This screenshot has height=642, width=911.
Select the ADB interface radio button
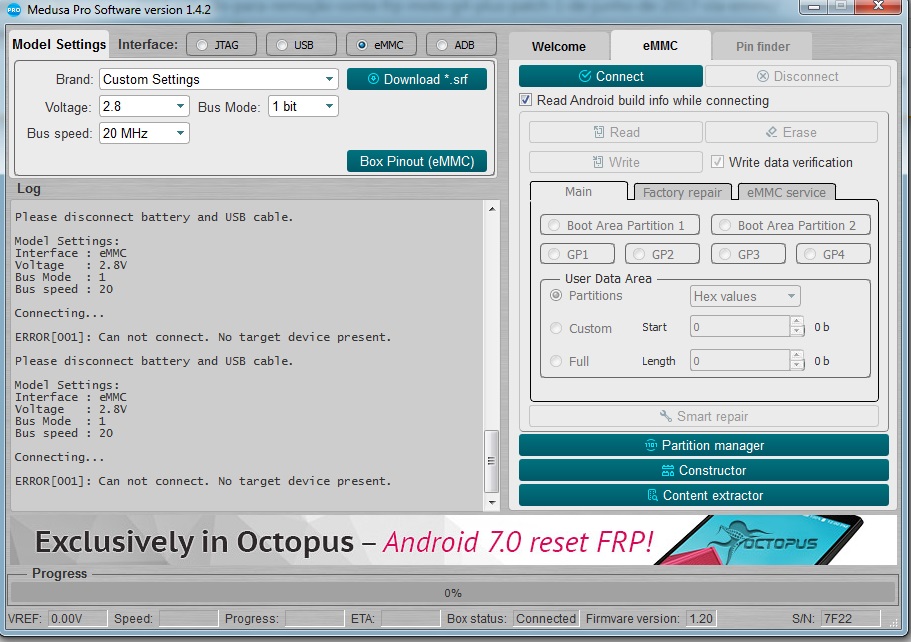tap(442, 45)
